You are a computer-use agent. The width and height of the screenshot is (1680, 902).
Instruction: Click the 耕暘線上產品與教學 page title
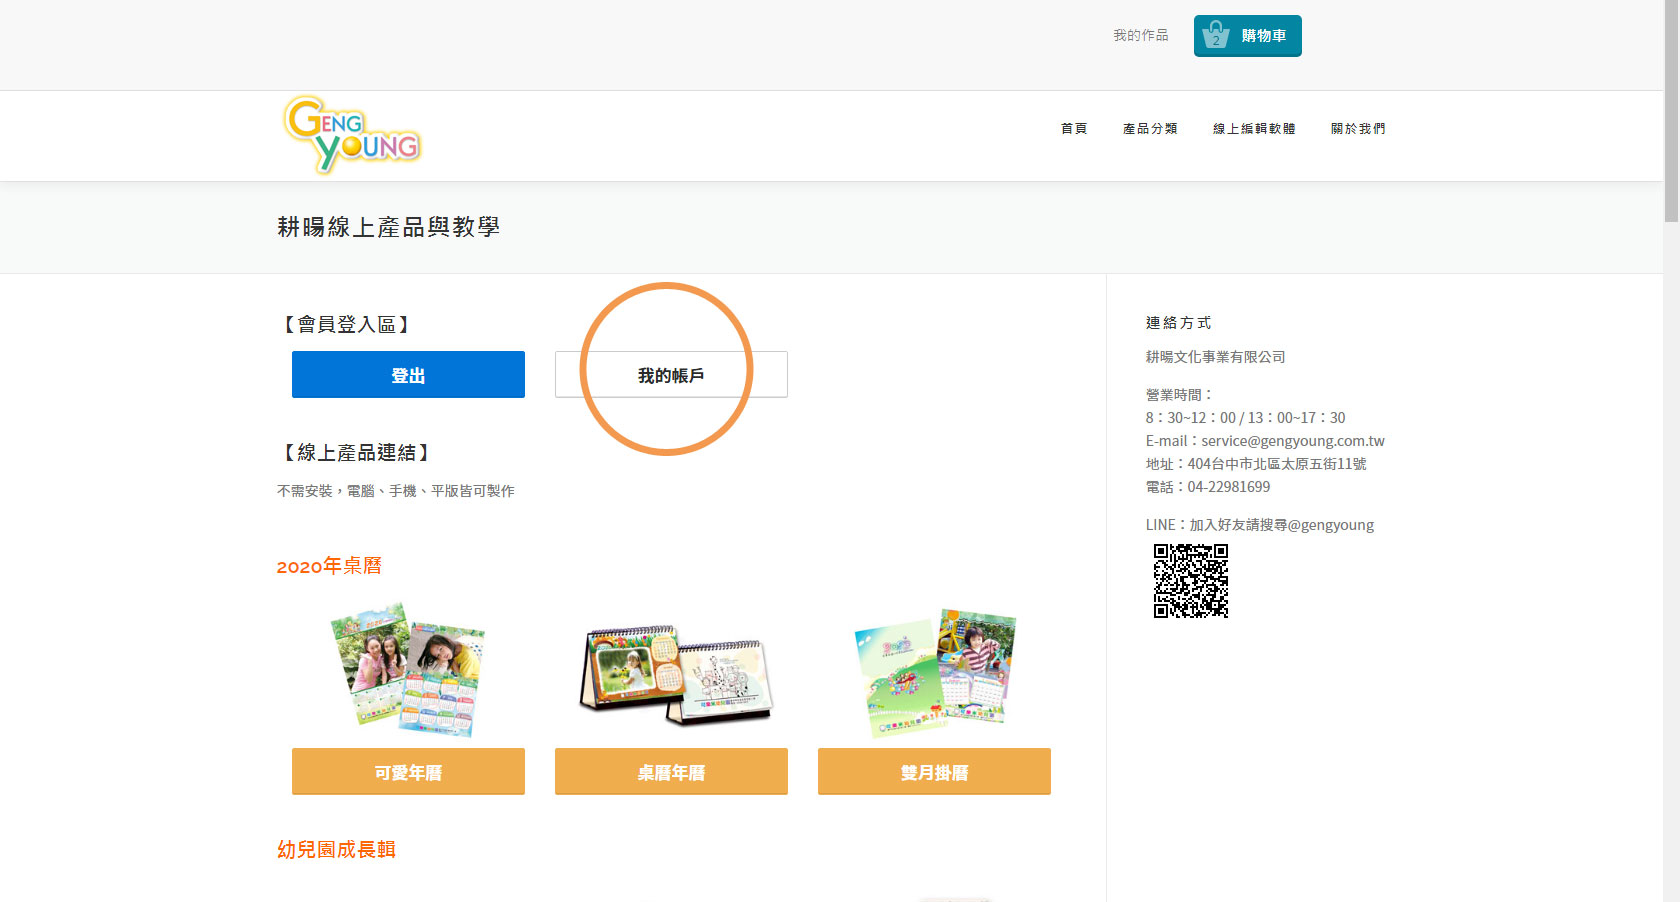[x=388, y=227]
